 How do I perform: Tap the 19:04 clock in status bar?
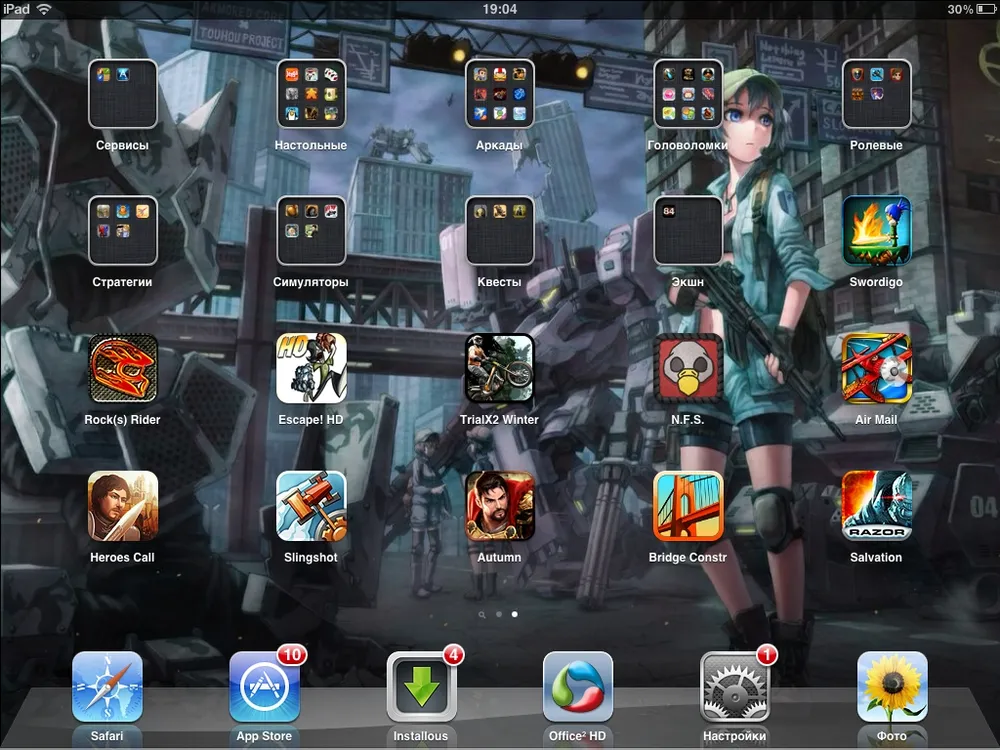[x=499, y=9]
